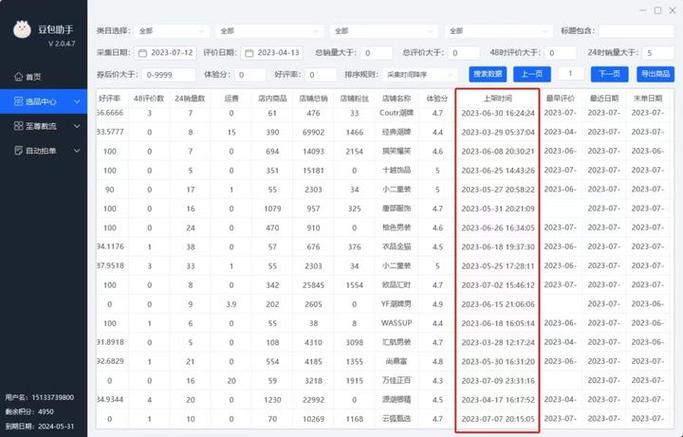Image resolution: width=683 pixels, height=437 pixels.
Task: Click the 豆包助手 mascot logo icon
Action: pyautogui.click(x=22, y=30)
